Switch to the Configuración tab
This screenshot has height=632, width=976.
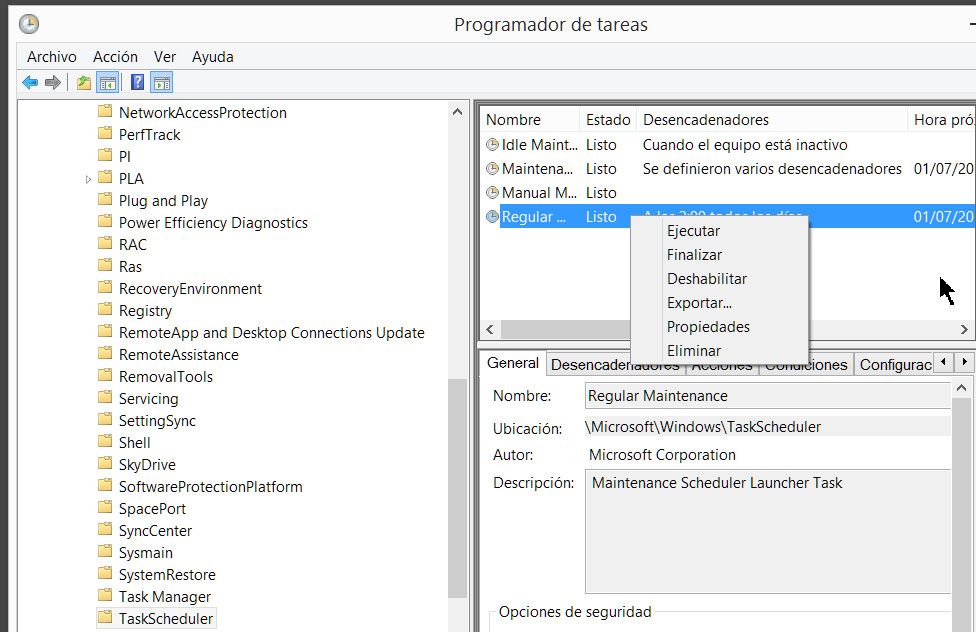[x=894, y=364]
